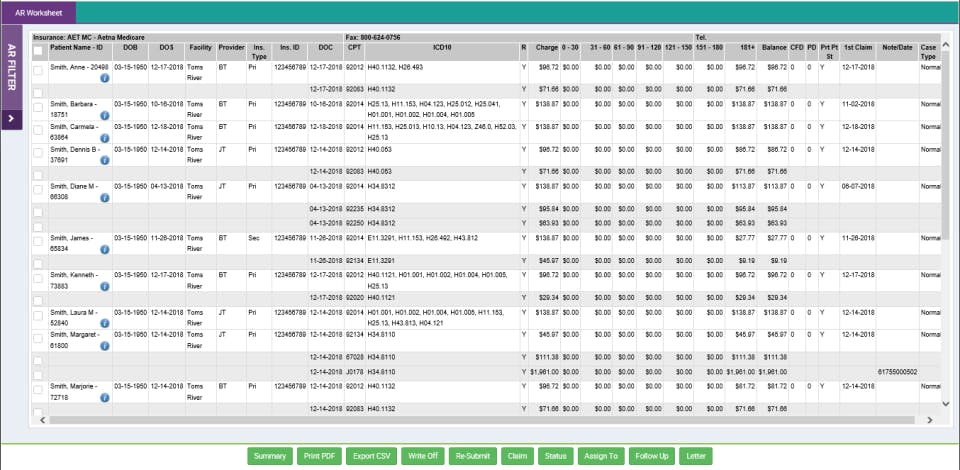
Task: Check the box for Smith, Dennis B row
Action: [x=38, y=153]
